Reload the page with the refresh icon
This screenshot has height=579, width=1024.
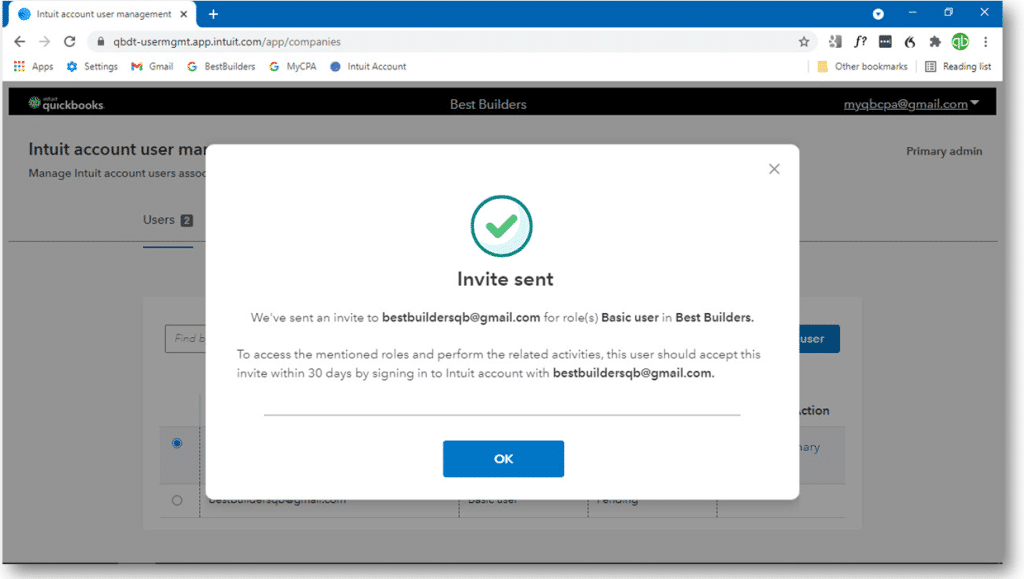pos(69,42)
